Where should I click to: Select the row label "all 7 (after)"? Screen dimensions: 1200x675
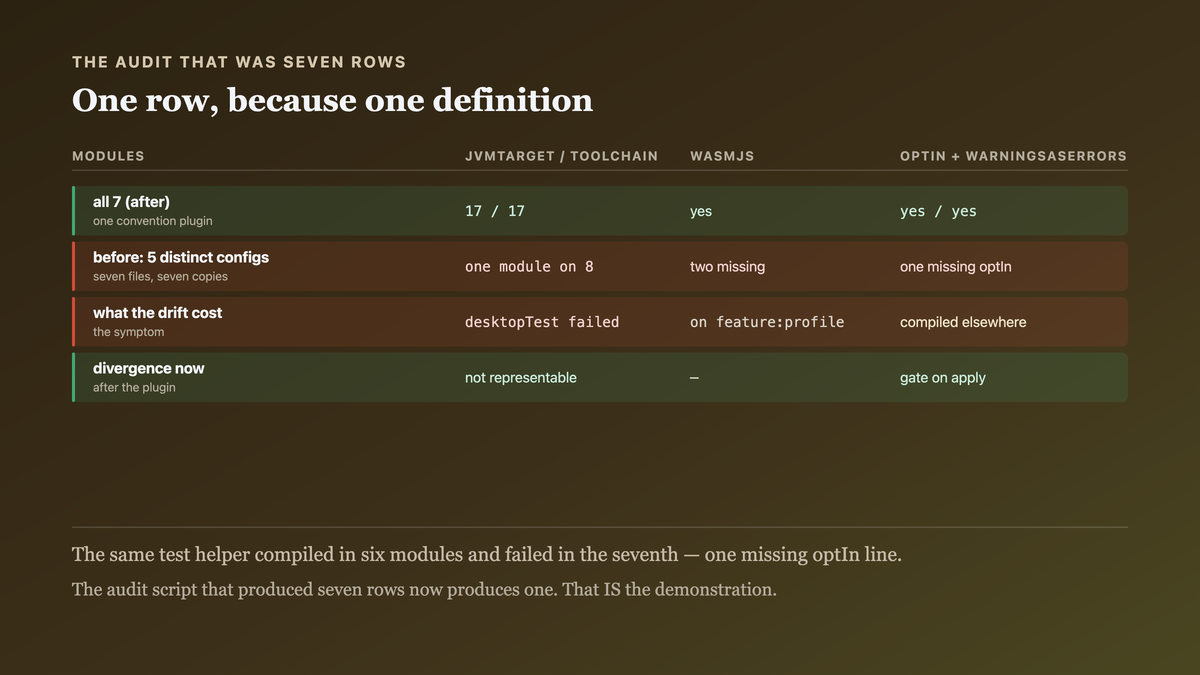(x=131, y=202)
